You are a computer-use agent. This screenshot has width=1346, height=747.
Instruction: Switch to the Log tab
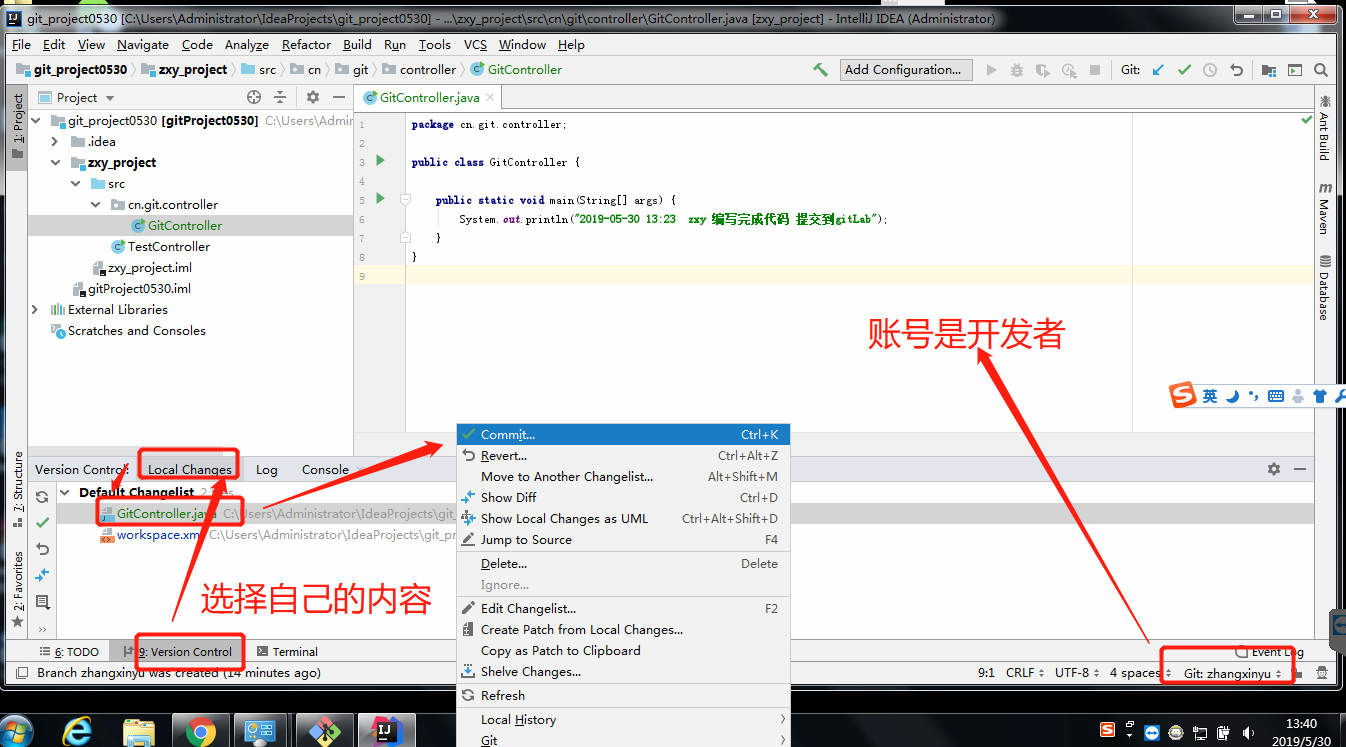[267, 470]
